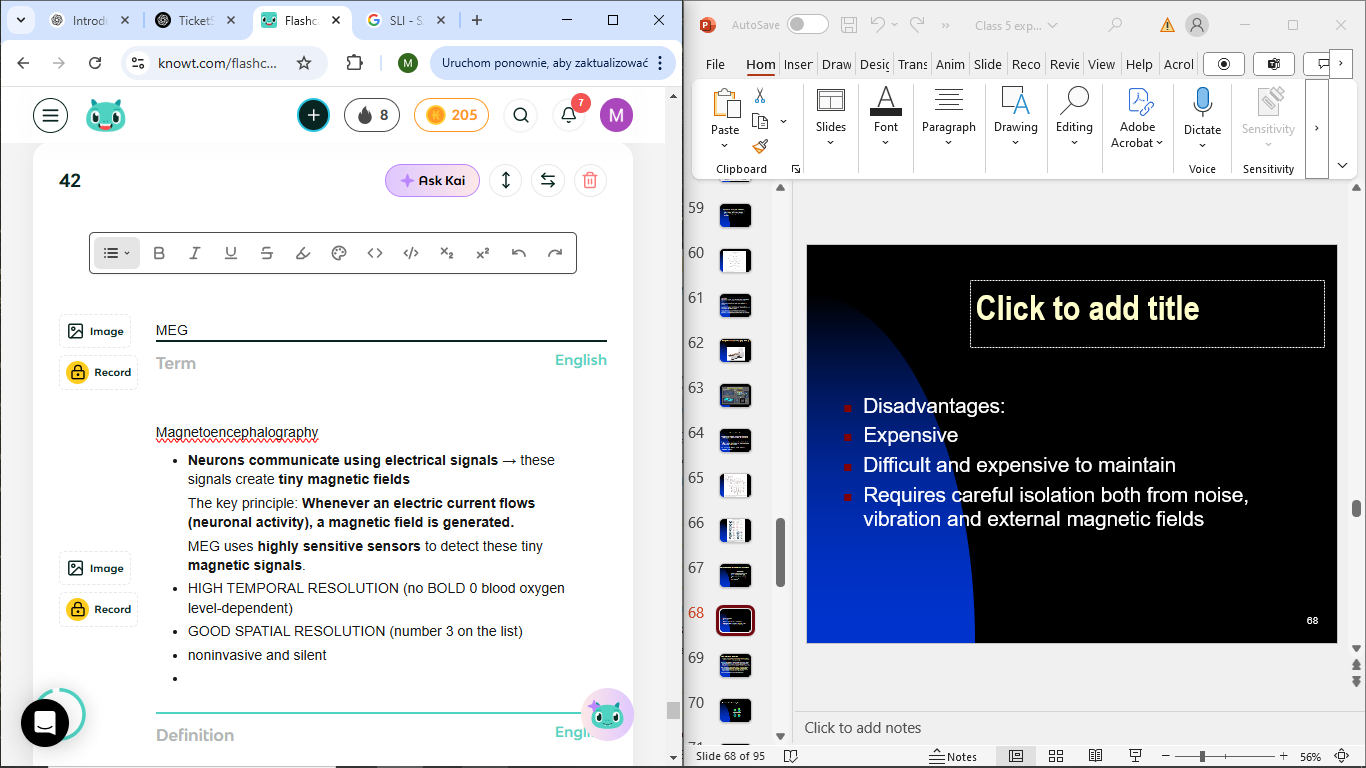Insert inline code in Knowt editor
The height and width of the screenshot is (768, 1366).
pos(375,253)
